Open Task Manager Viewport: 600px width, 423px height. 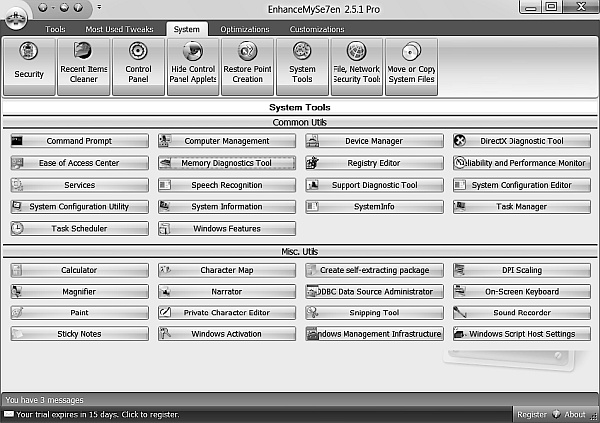(522, 206)
